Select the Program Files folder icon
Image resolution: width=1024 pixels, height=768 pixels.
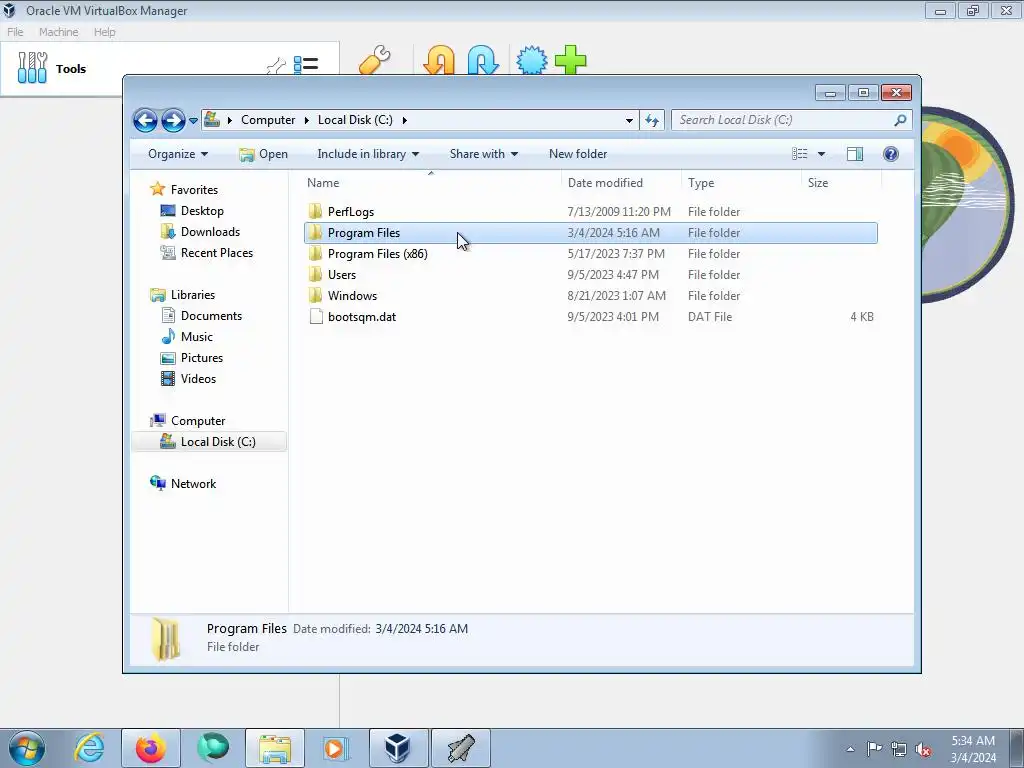[315, 232]
